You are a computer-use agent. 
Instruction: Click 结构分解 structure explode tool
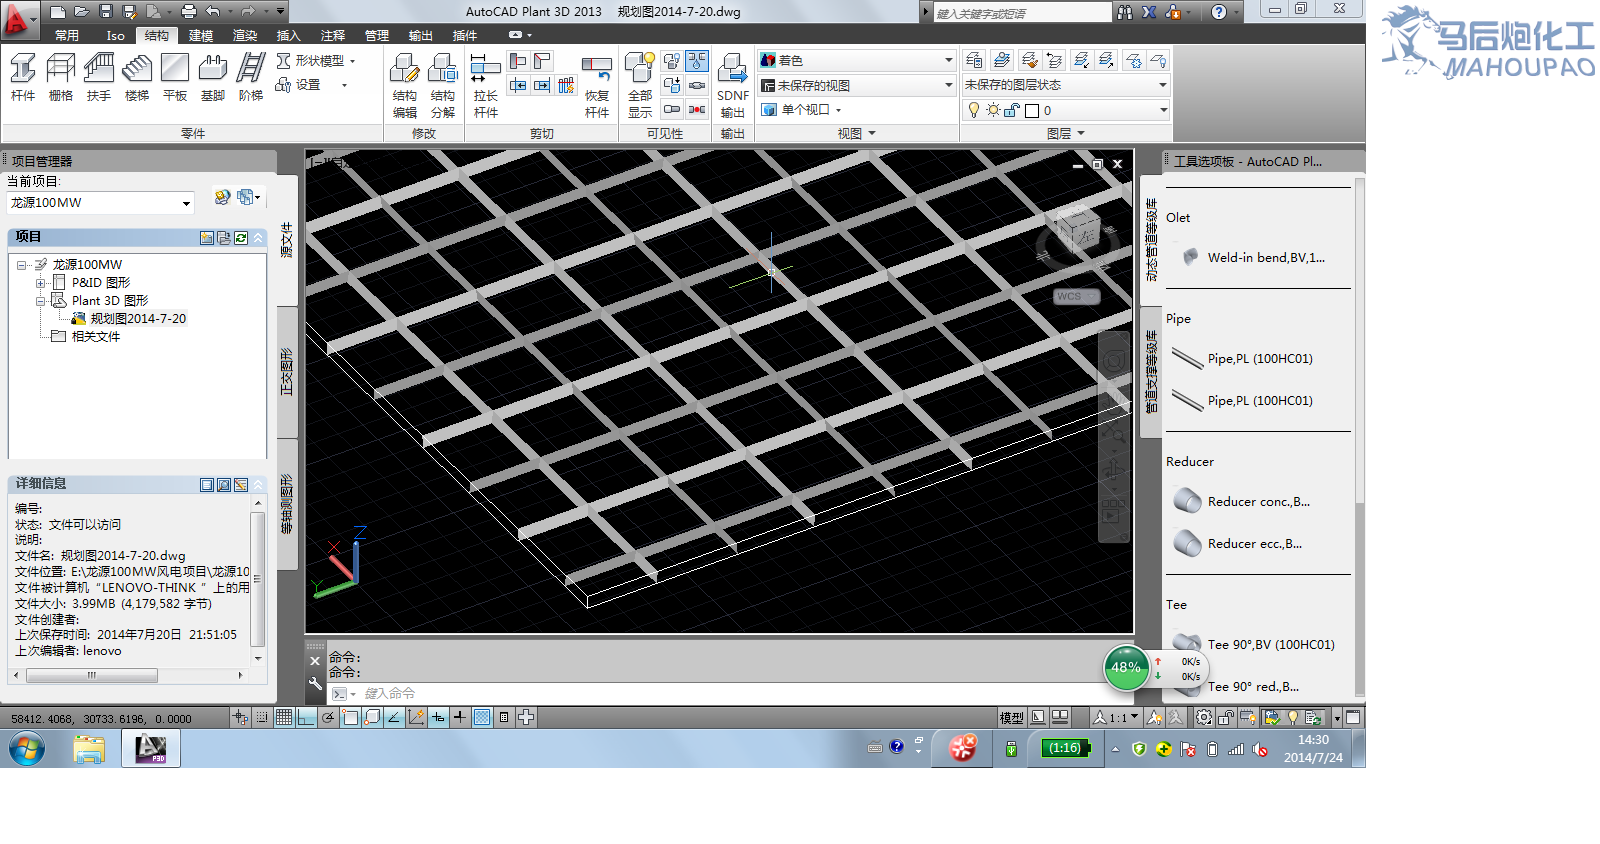[443, 86]
